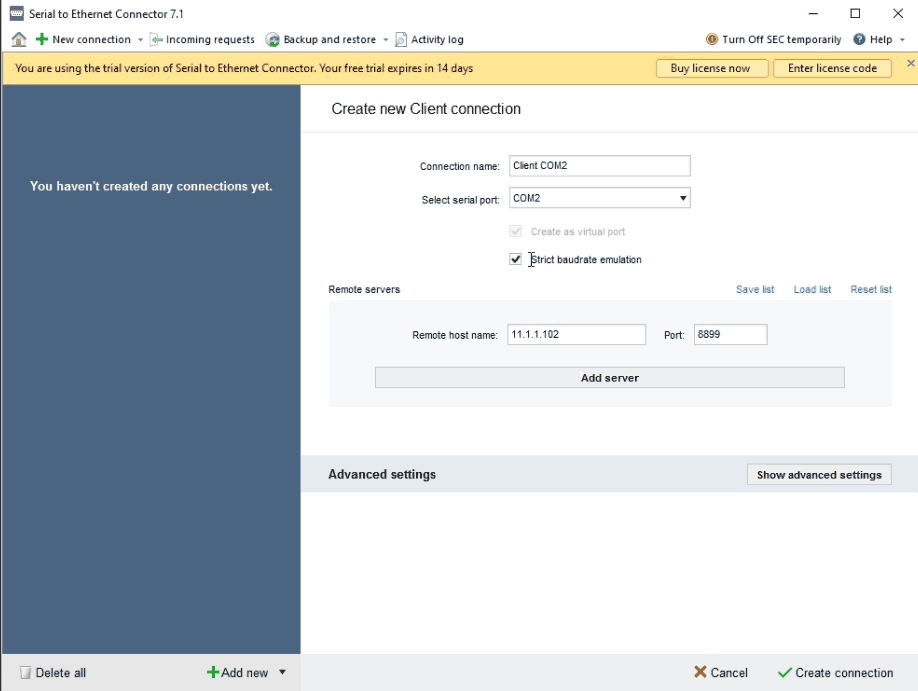
Task: Open the Activity log
Action: point(430,39)
